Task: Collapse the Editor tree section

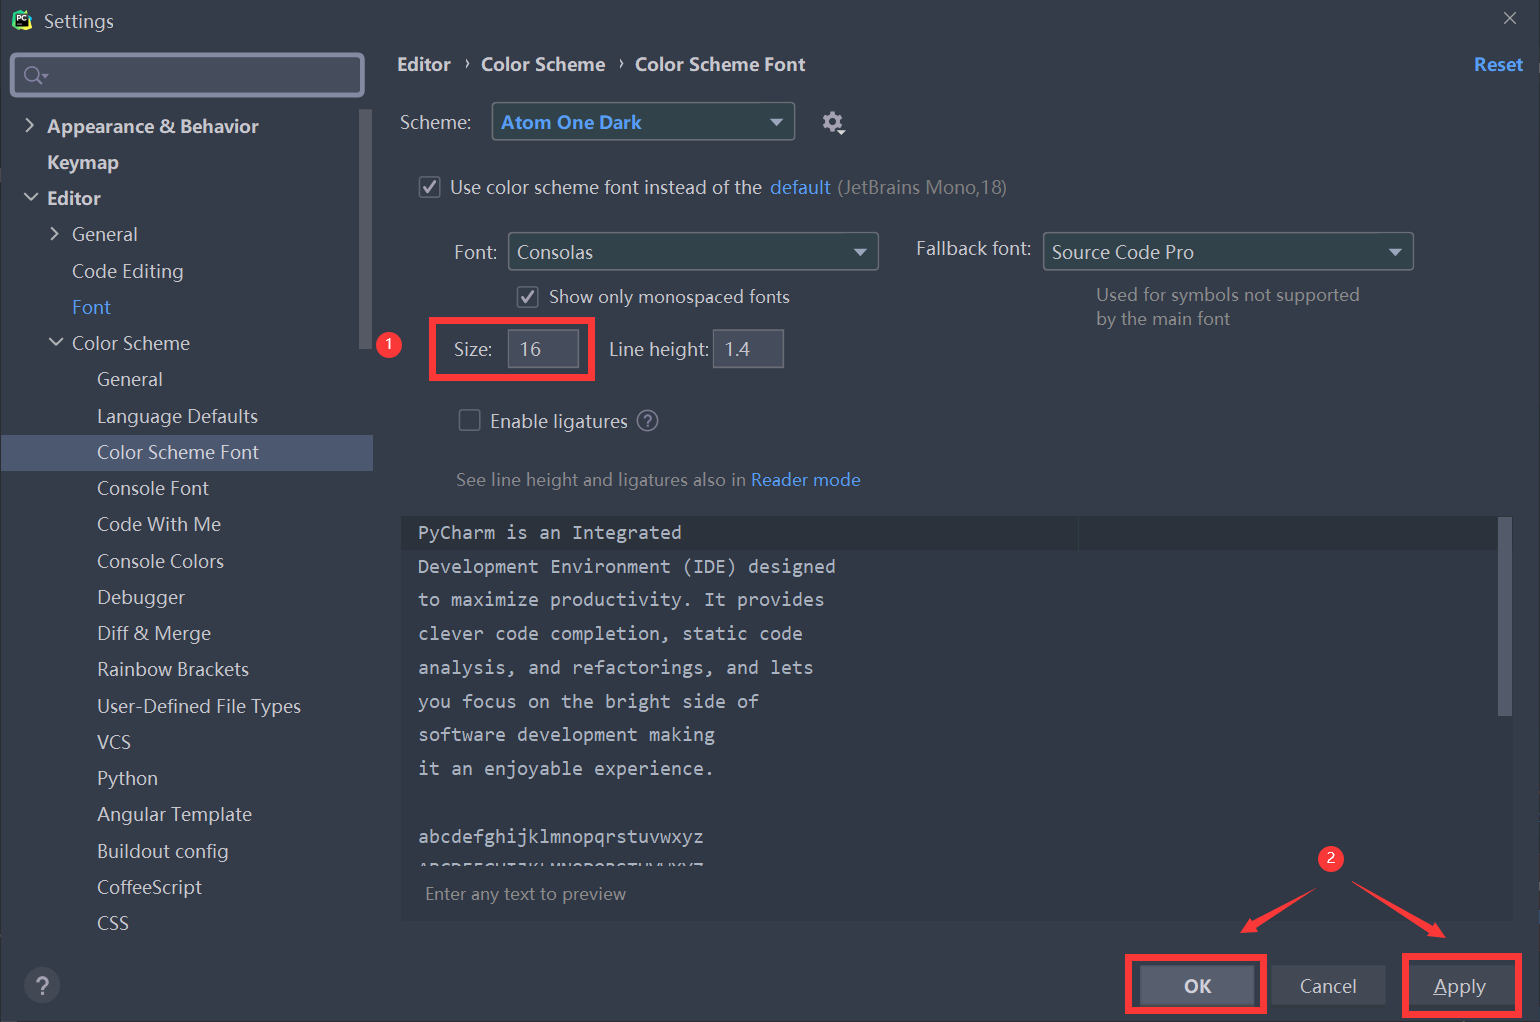Action: pyautogui.click(x=30, y=197)
